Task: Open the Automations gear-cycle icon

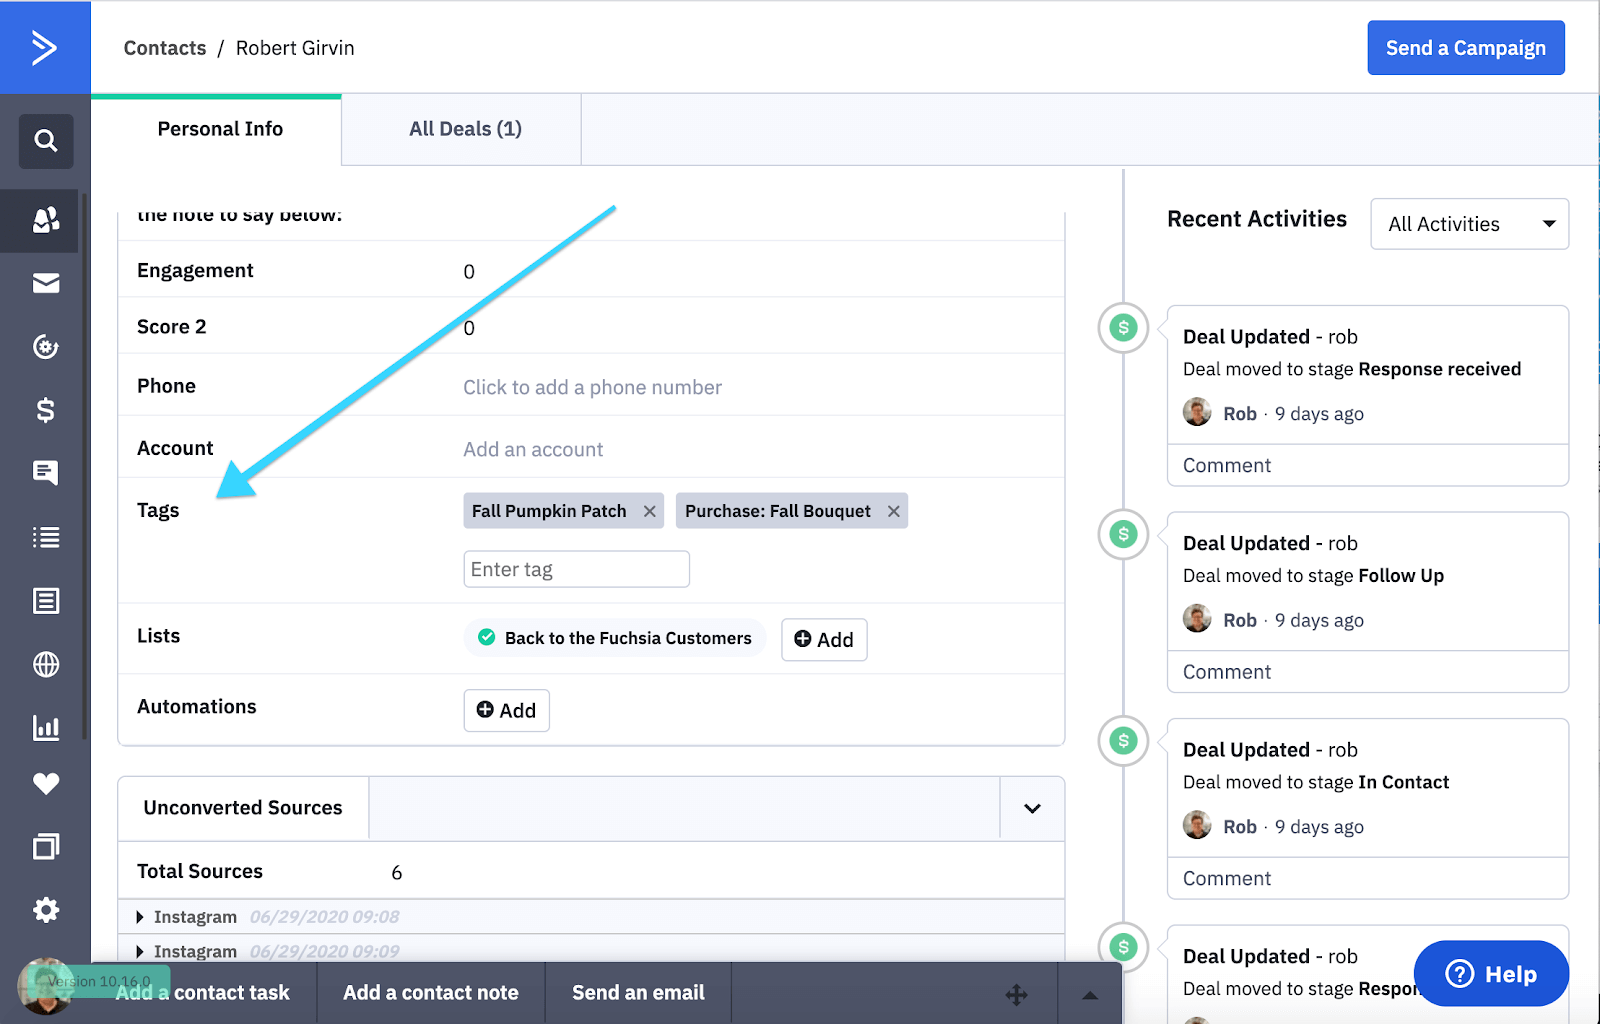Action: coord(46,347)
